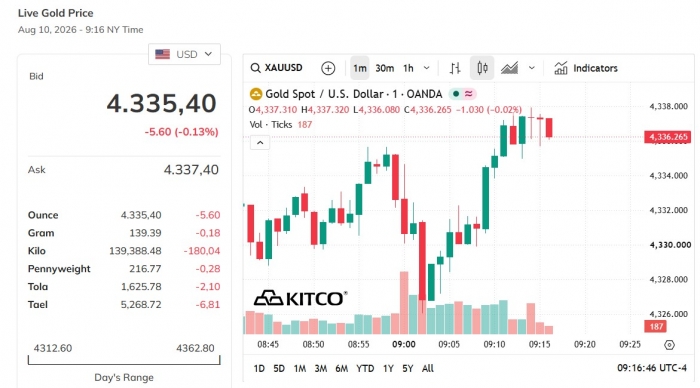Expand more time intervals dropdown
Image resolution: width=700 pixels, height=388 pixels.
point(426,68)
